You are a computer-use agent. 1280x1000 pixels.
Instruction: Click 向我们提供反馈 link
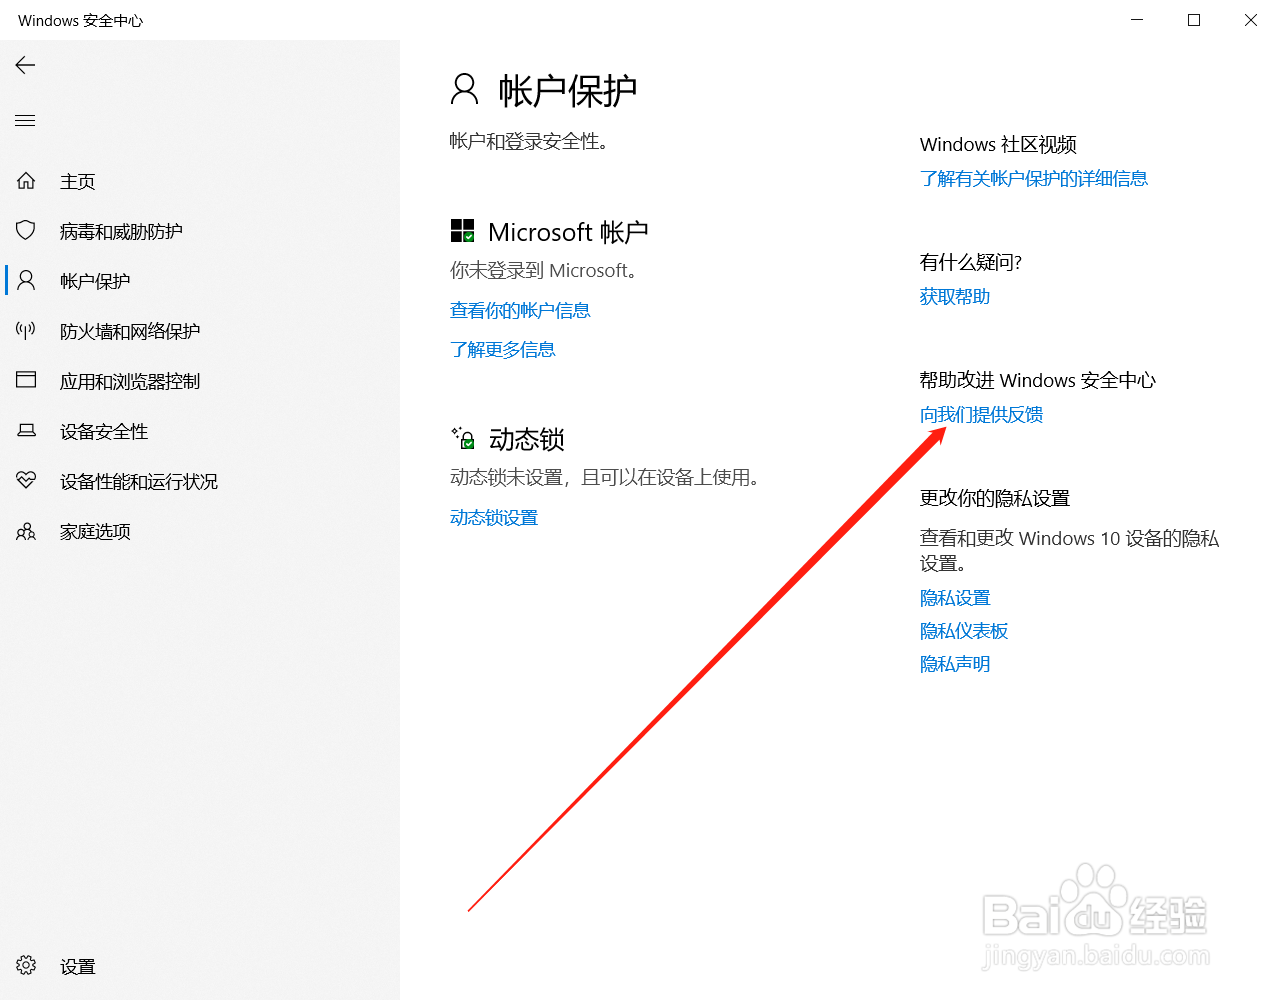(982, 415)
